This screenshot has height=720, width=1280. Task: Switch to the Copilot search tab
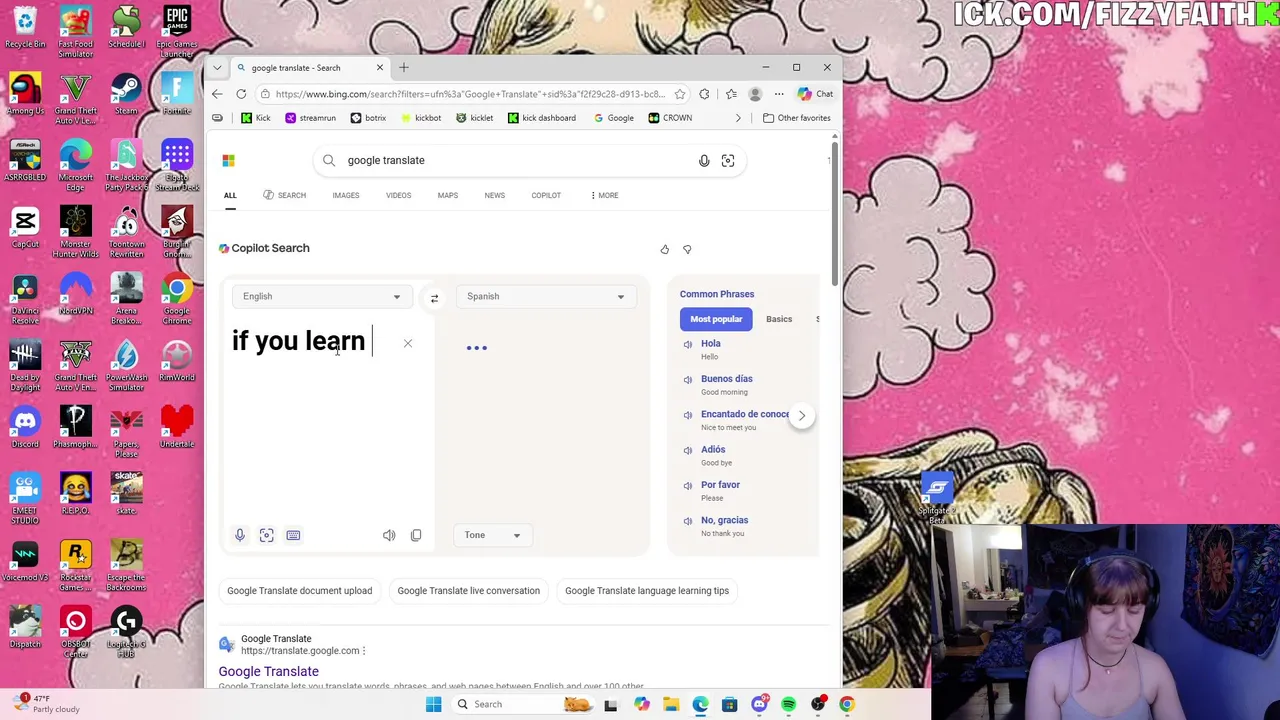point(546,195)
